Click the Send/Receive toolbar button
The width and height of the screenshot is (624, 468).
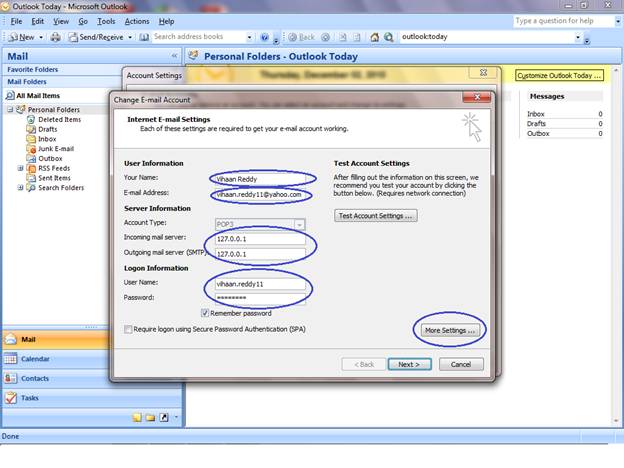coord(96,37)
